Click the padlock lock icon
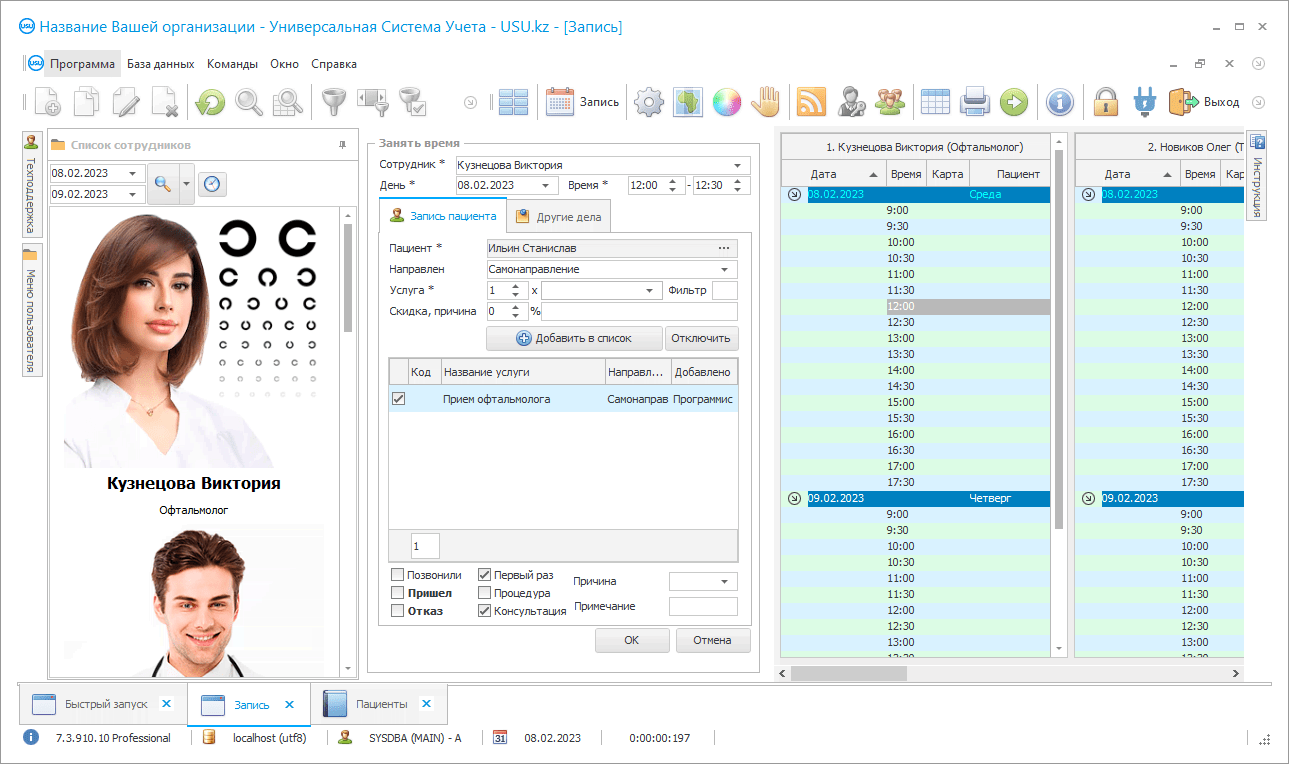This screenshot has width=1289, height=764. coord(1105,101)
